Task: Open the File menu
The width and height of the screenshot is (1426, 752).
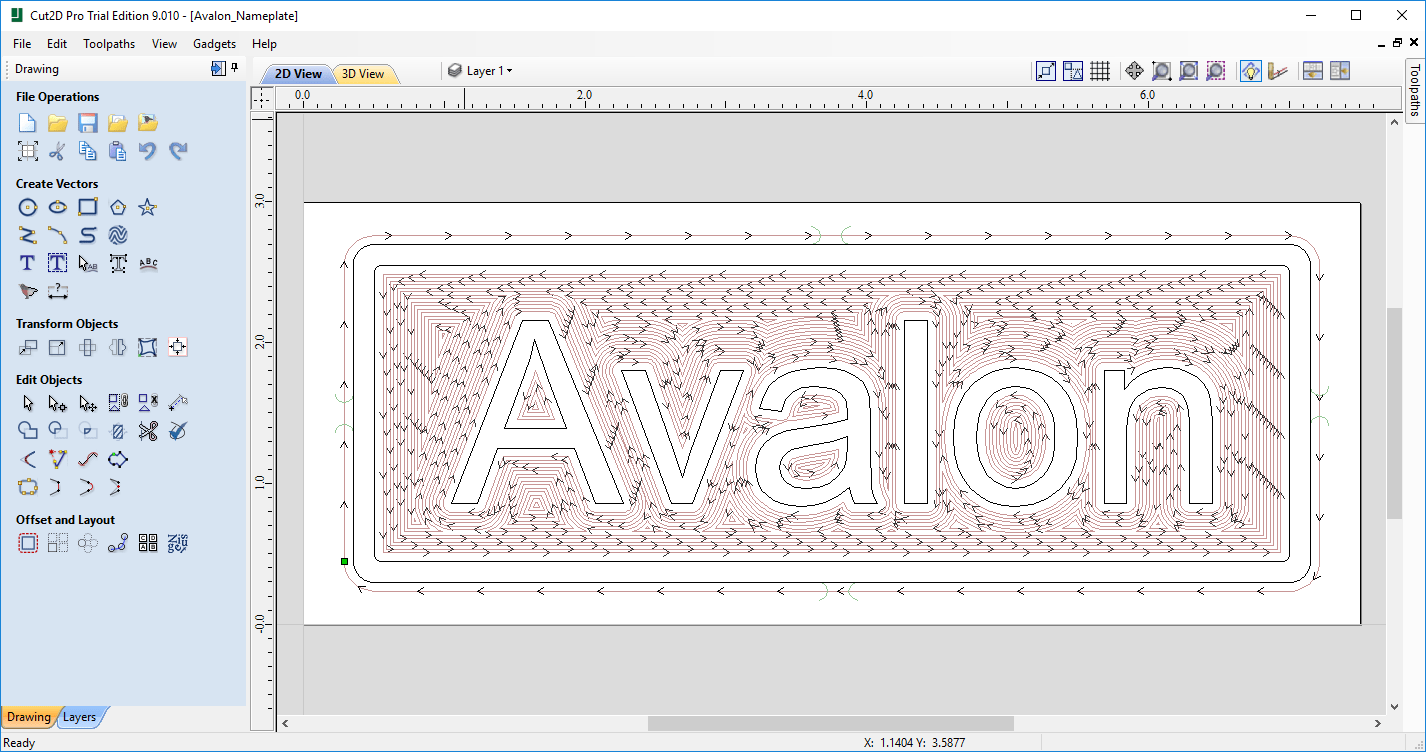Action: coord(22,44)
